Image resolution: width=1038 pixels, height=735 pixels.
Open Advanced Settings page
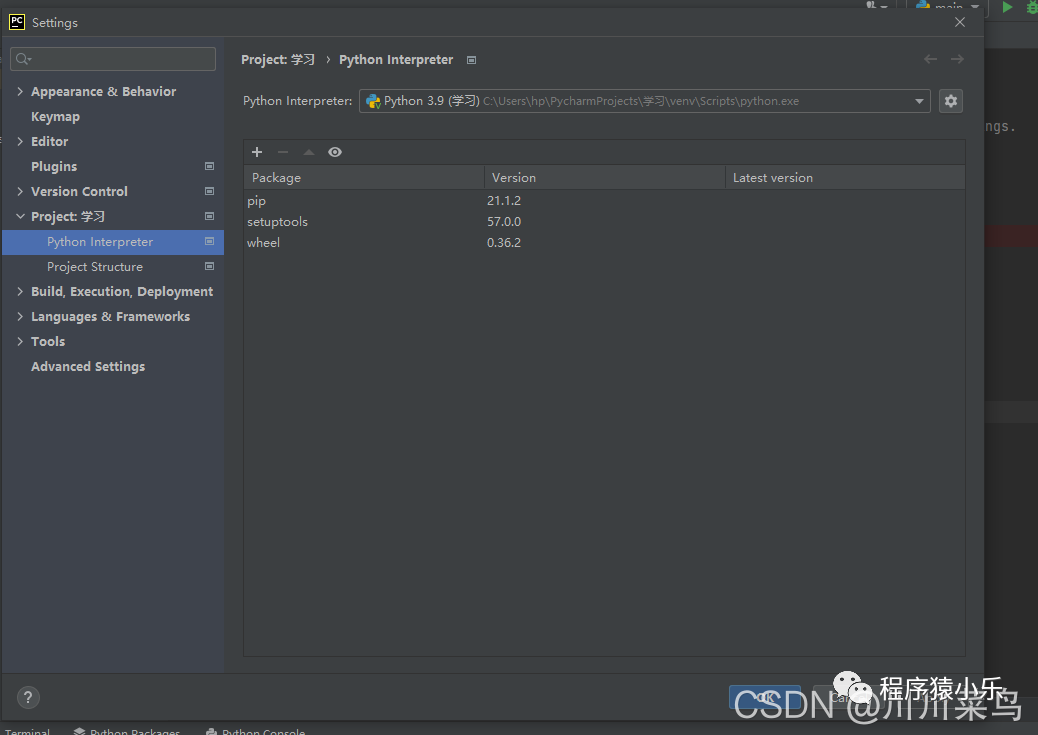tap(88, 367)
